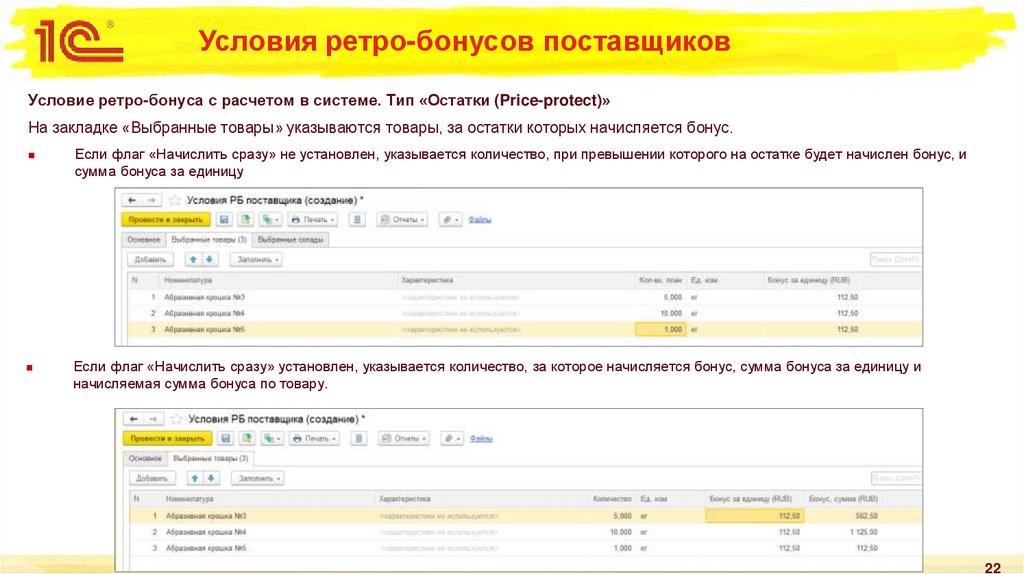The height and width of the screenshot is (574, 1024).
Task: Move the row up in the upper window
Action: (x=193, y=260)
